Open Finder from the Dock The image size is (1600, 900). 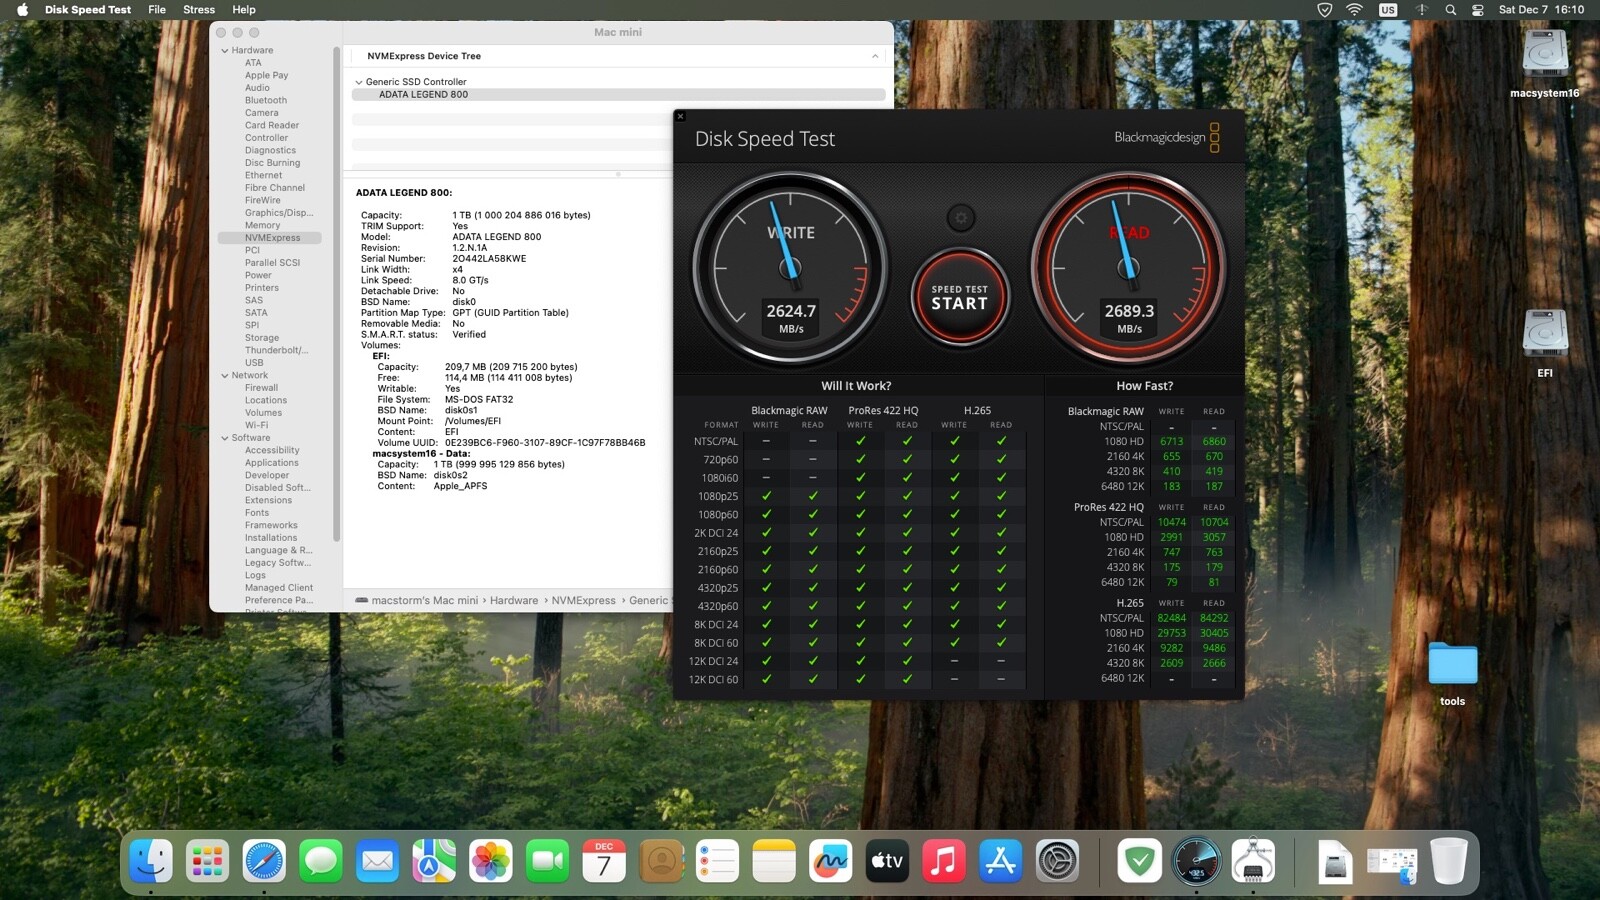(x=151, y=860)
